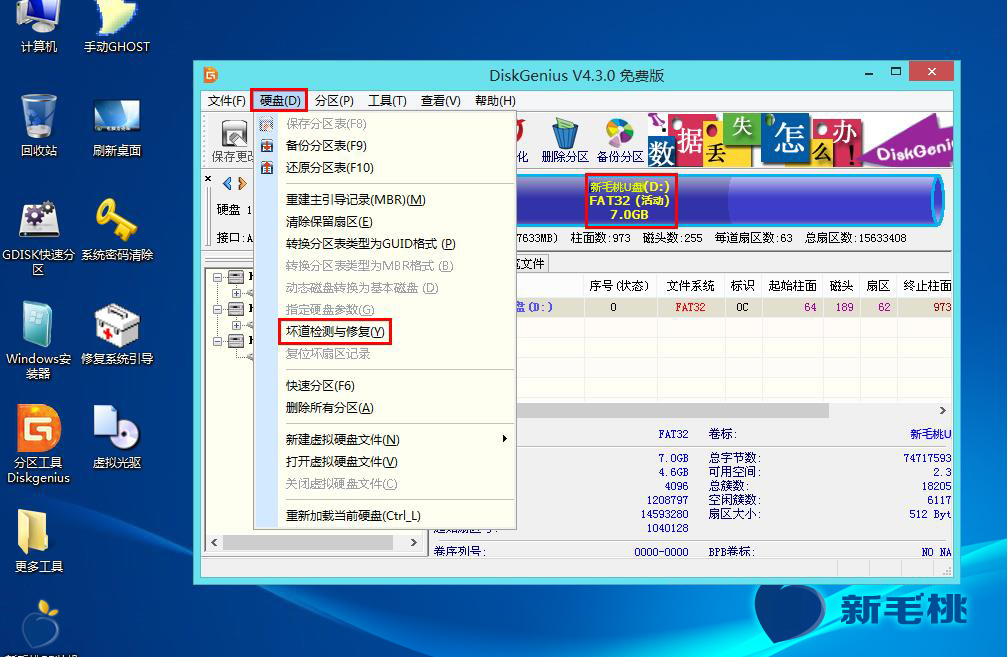
Task: Click the 扇区 column header
Action: tap(878, 286)
